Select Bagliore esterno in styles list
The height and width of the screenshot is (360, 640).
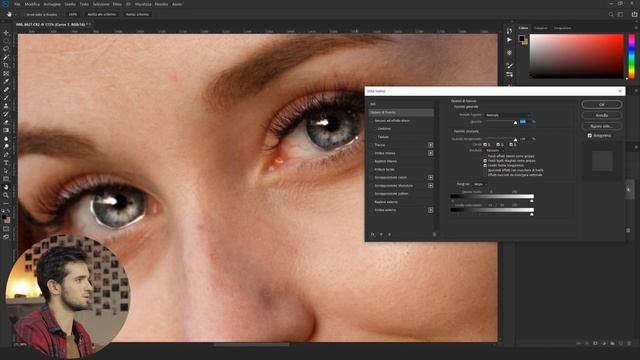point(386,202)
